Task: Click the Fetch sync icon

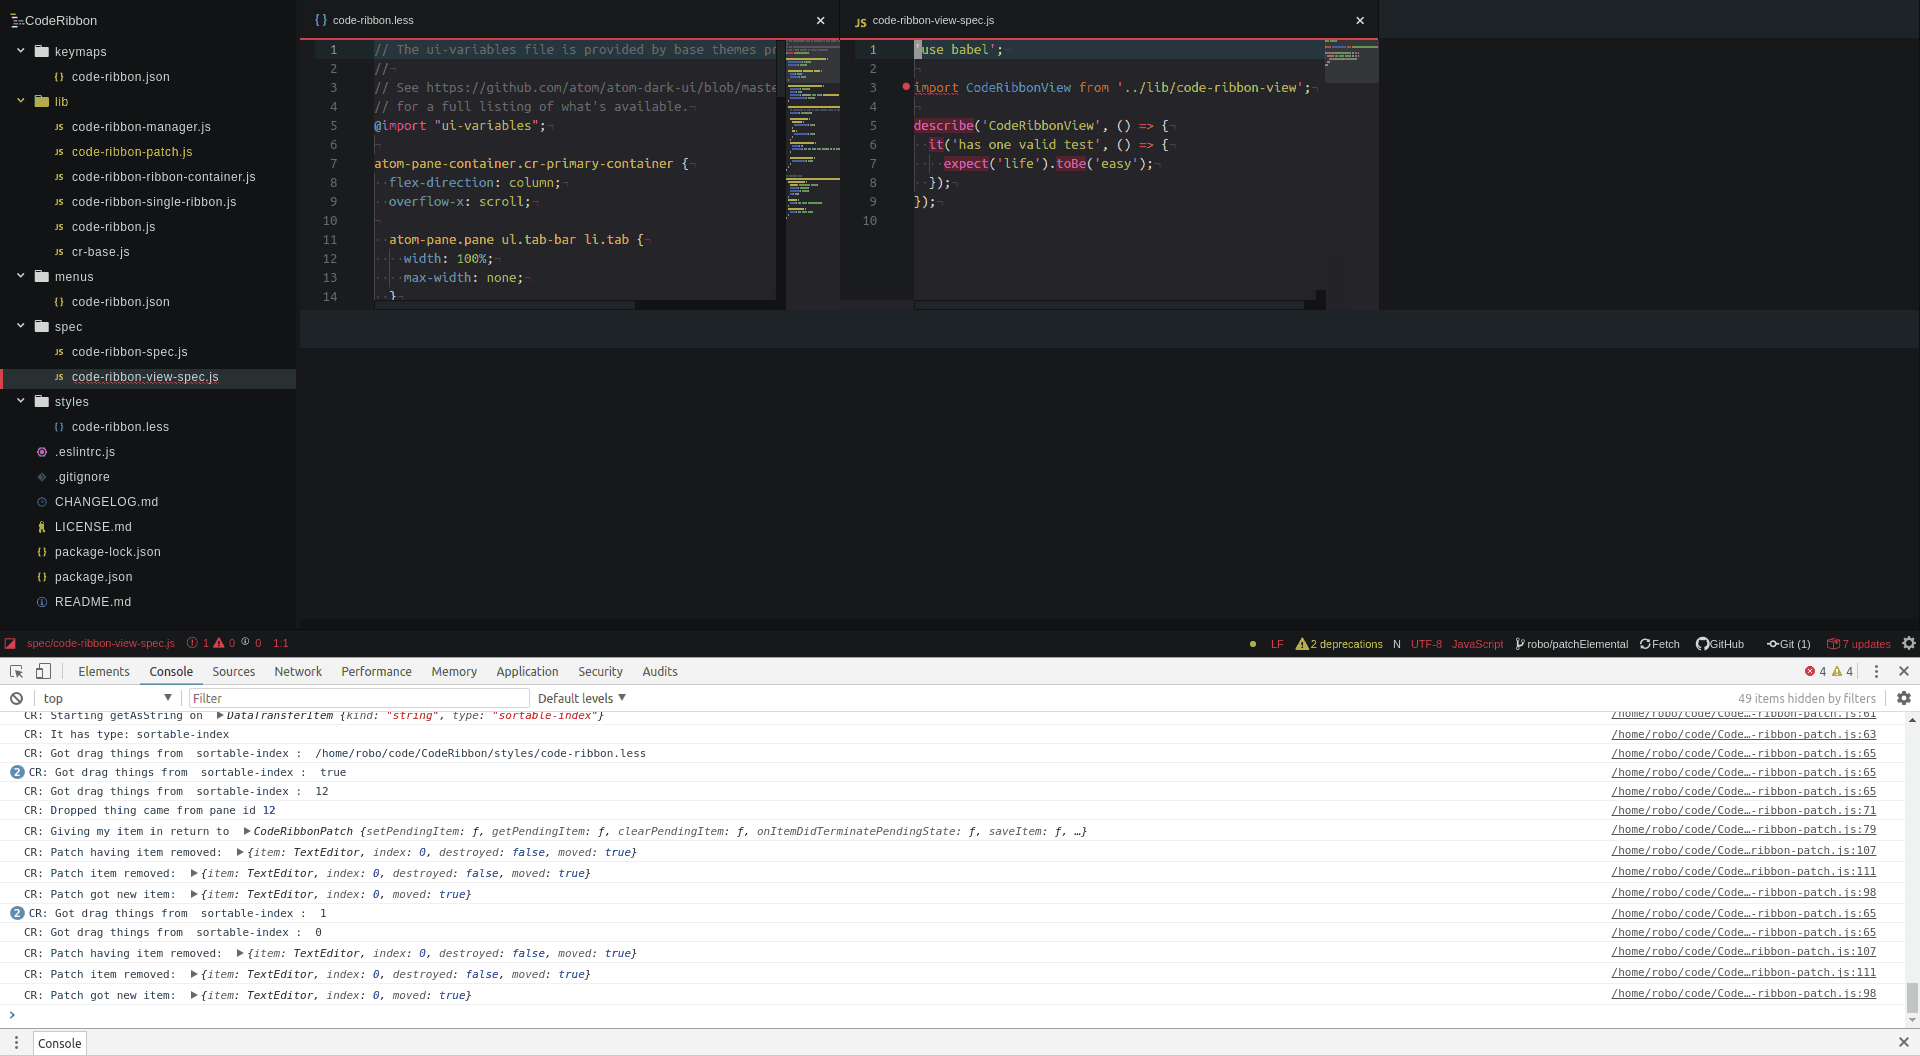Action: click(x=1645, y=644)
